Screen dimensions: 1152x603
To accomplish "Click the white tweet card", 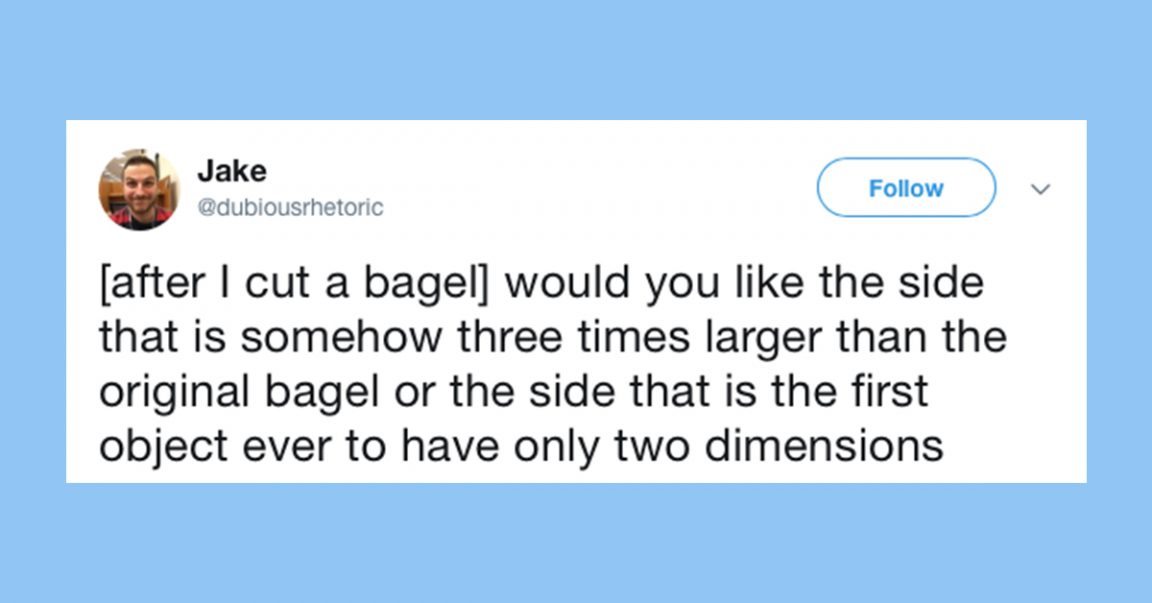I will (x=576, y=300).
